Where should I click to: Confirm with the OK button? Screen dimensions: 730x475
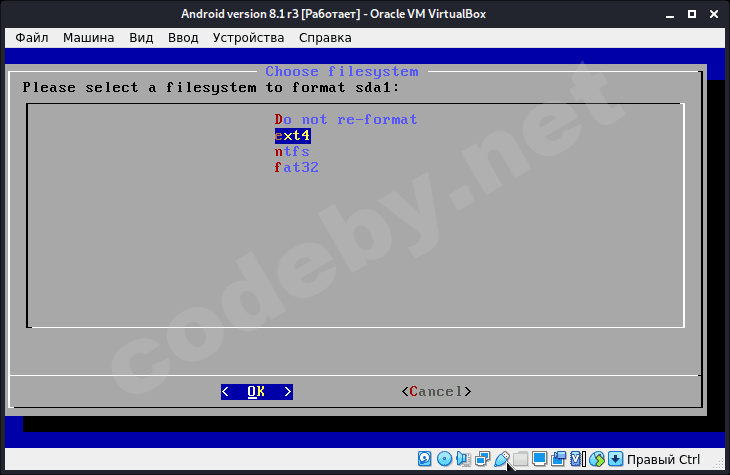257,392
